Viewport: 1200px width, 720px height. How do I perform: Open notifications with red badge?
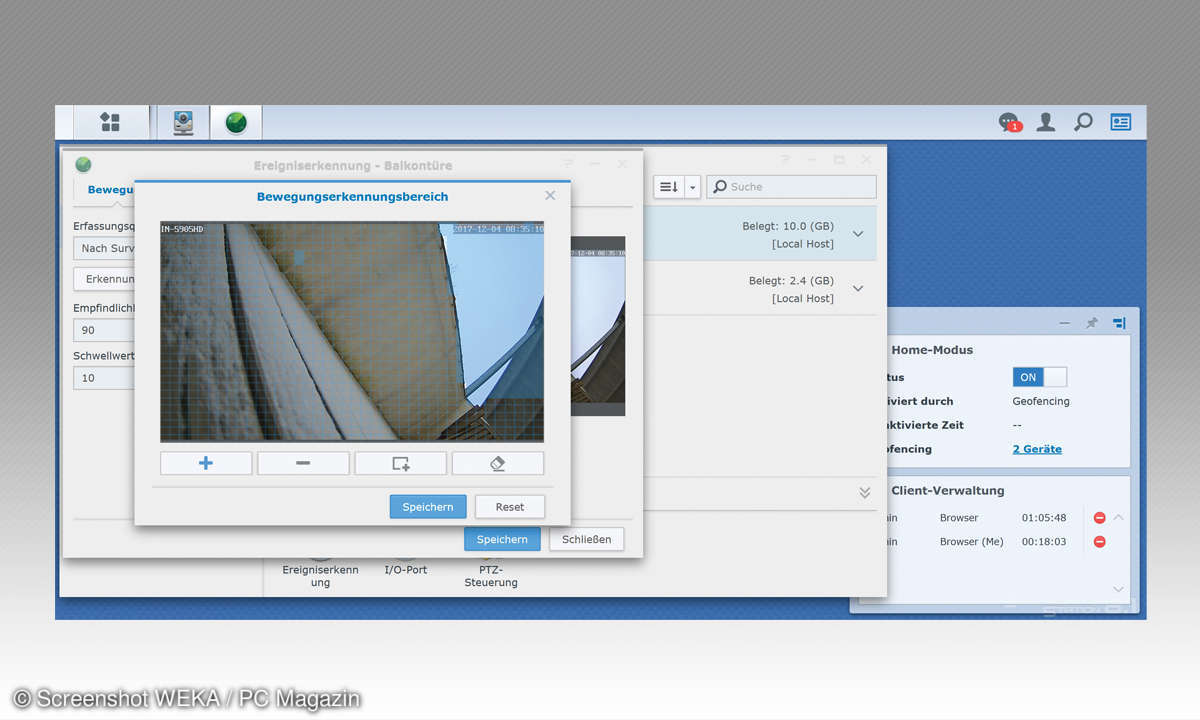click(1010, 122)
